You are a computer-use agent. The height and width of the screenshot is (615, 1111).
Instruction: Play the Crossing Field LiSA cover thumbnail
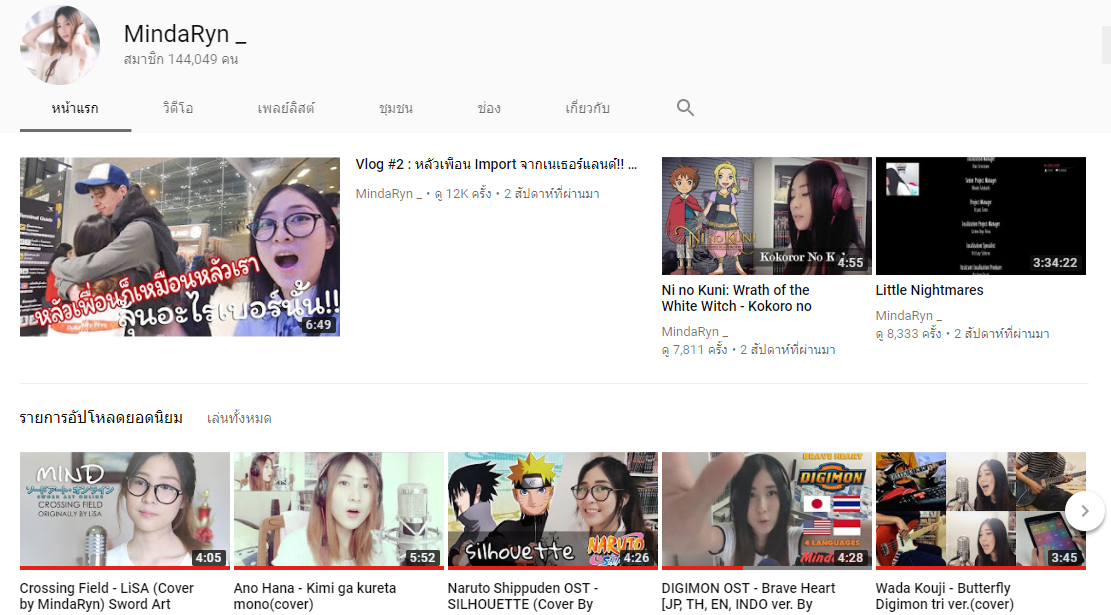pos(125,510)
